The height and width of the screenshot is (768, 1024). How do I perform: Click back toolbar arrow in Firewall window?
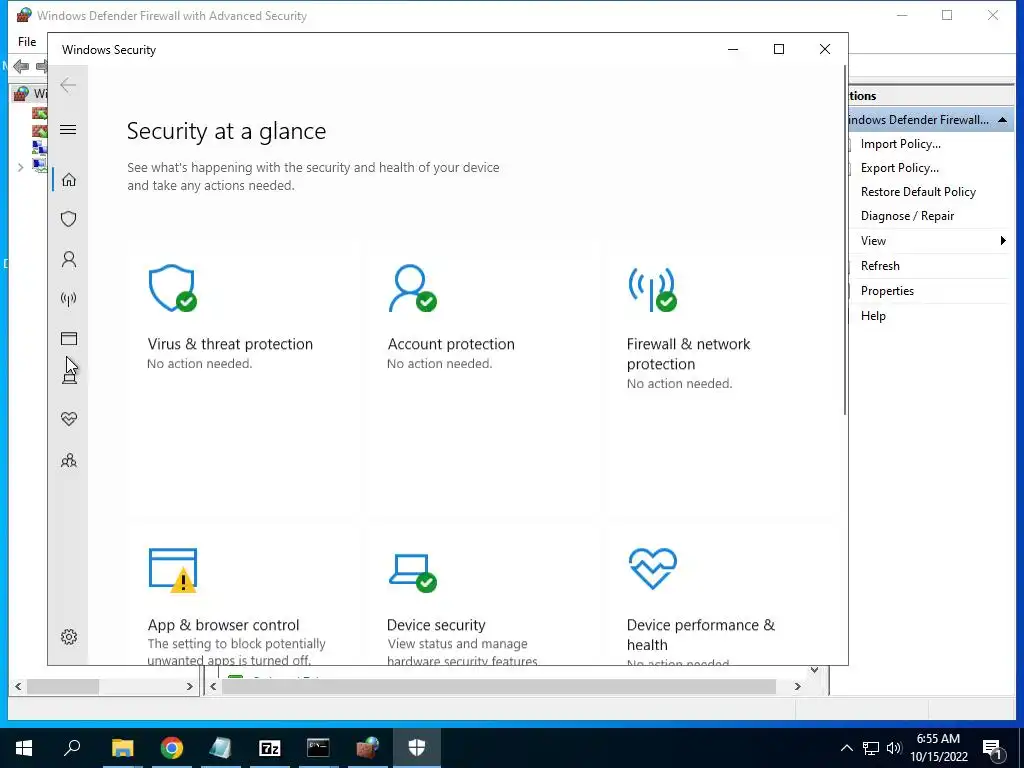(21, 66)
